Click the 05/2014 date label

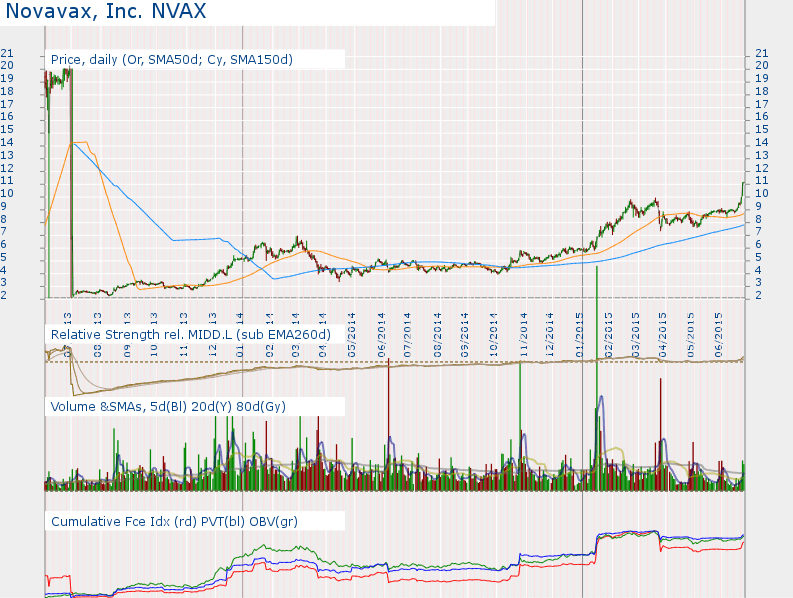(350, 335)
